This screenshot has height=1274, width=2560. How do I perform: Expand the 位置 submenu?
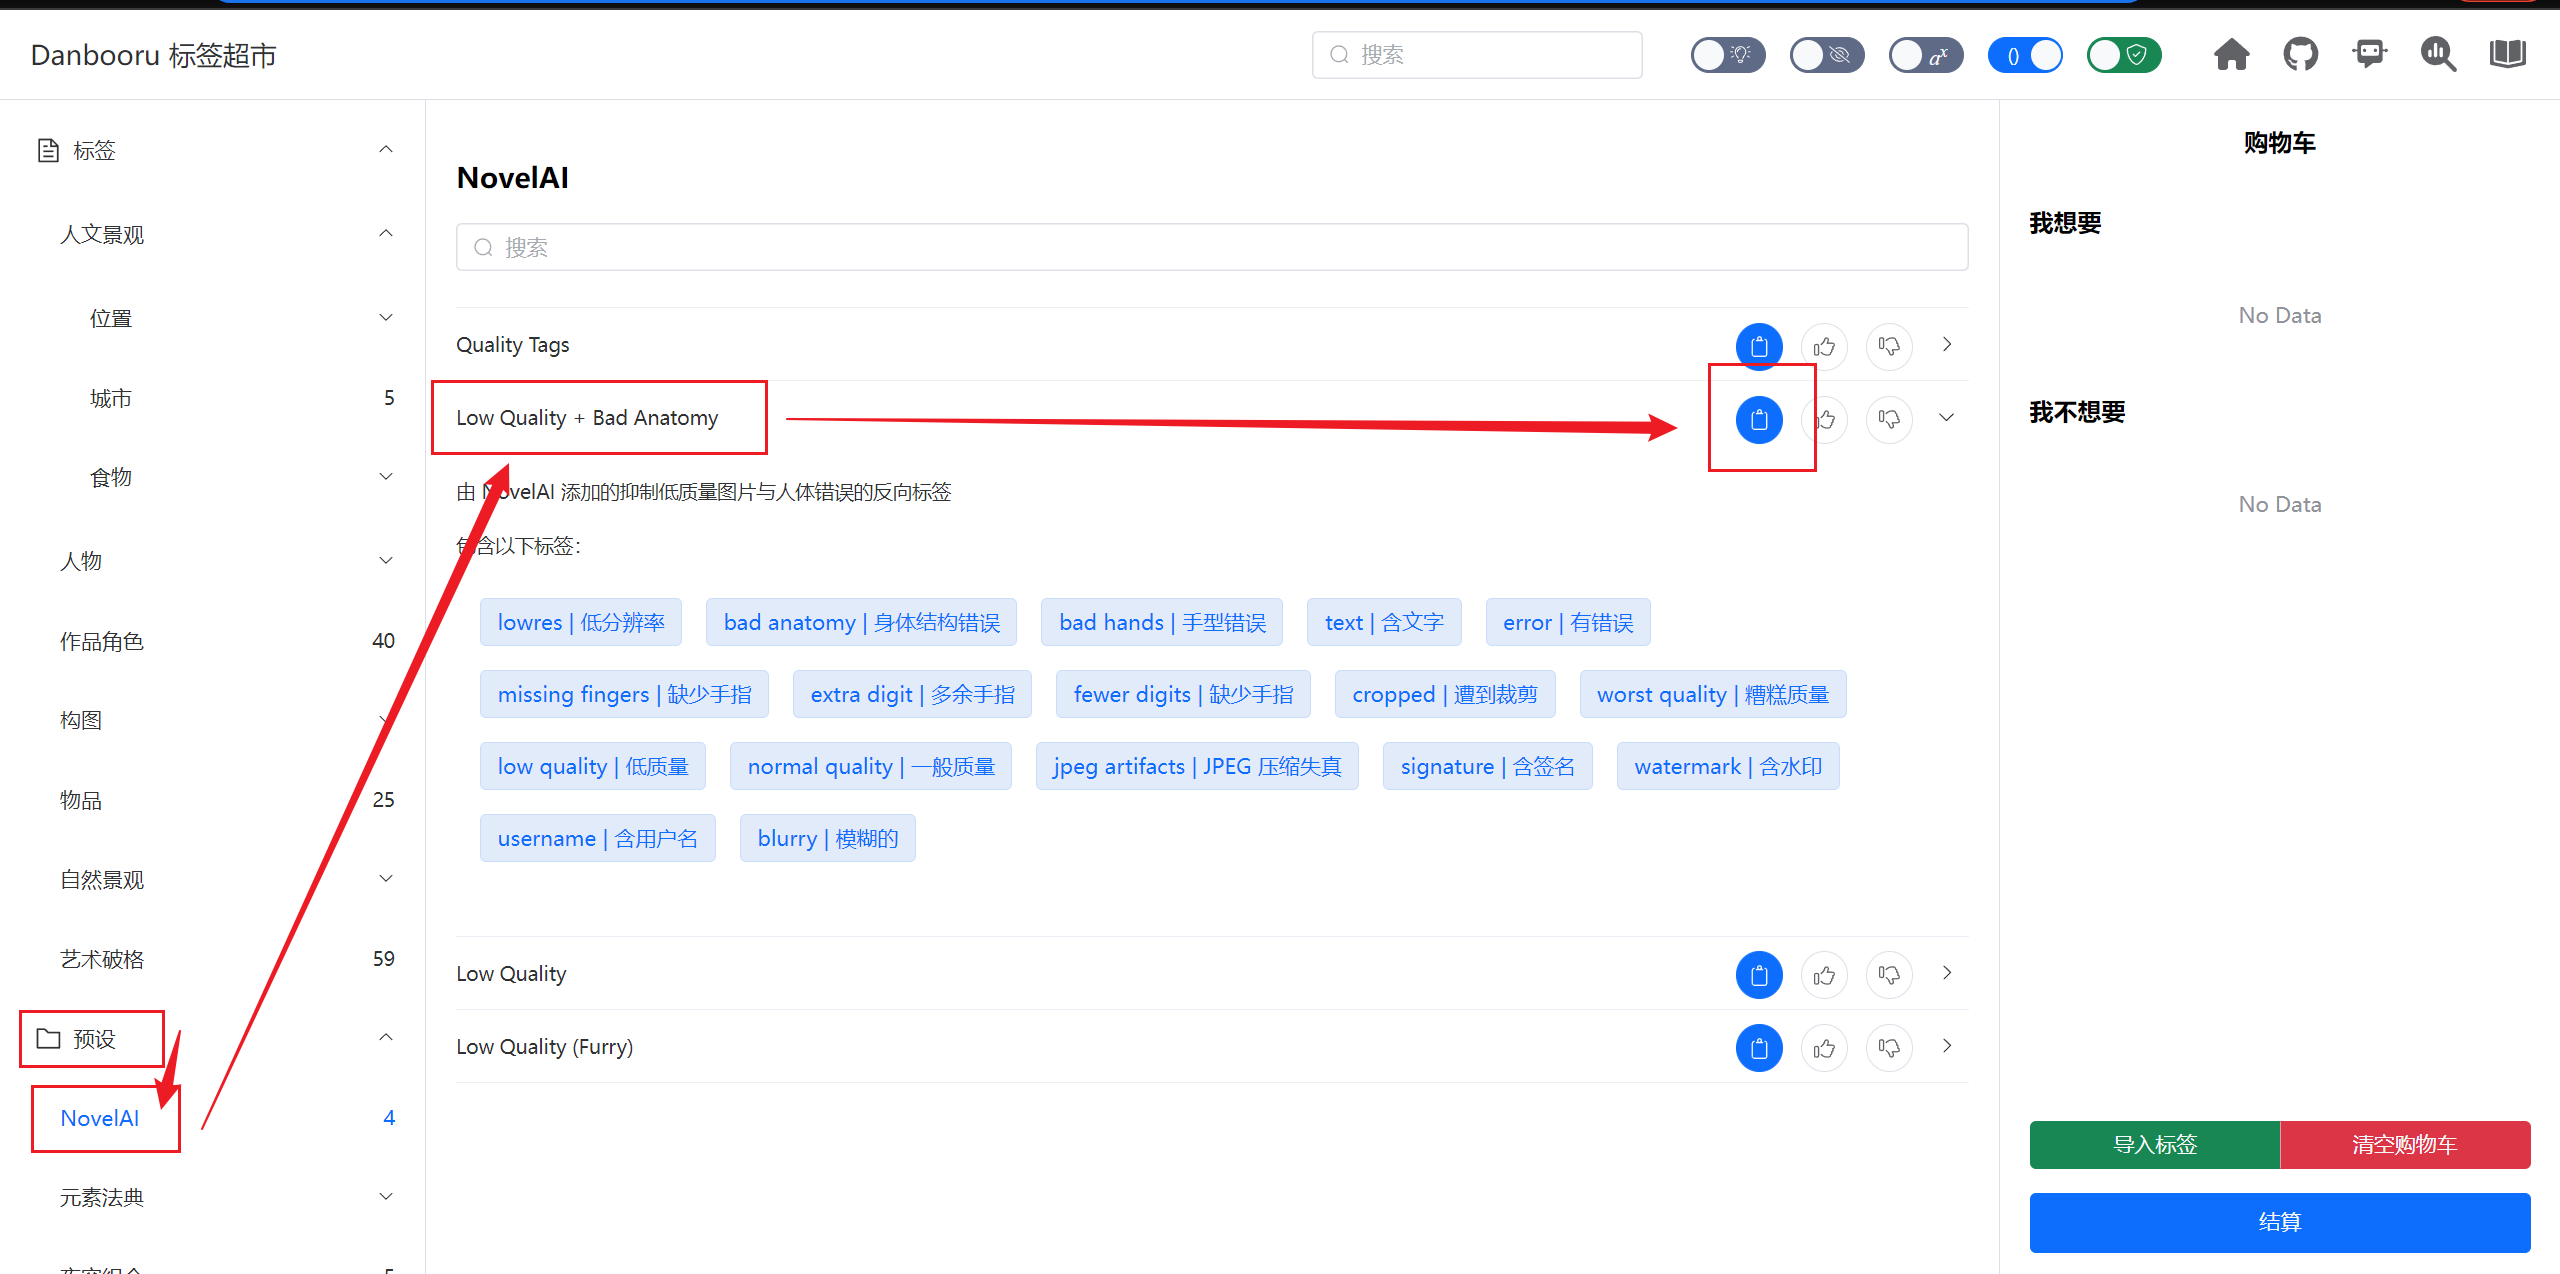tap(212, 318)
